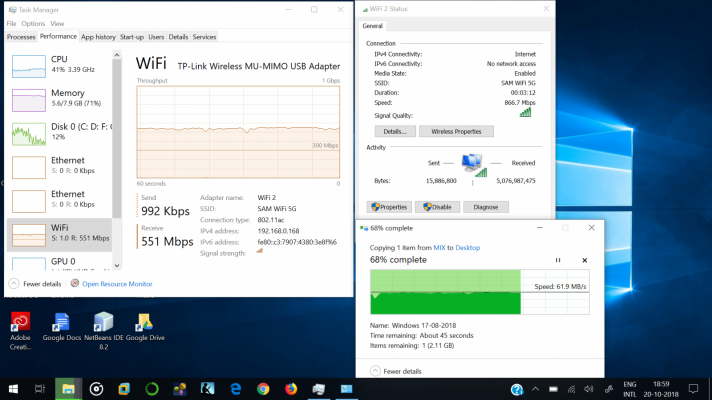Open Resource Monitor link

pyautogui.click(x=117, y=284)
